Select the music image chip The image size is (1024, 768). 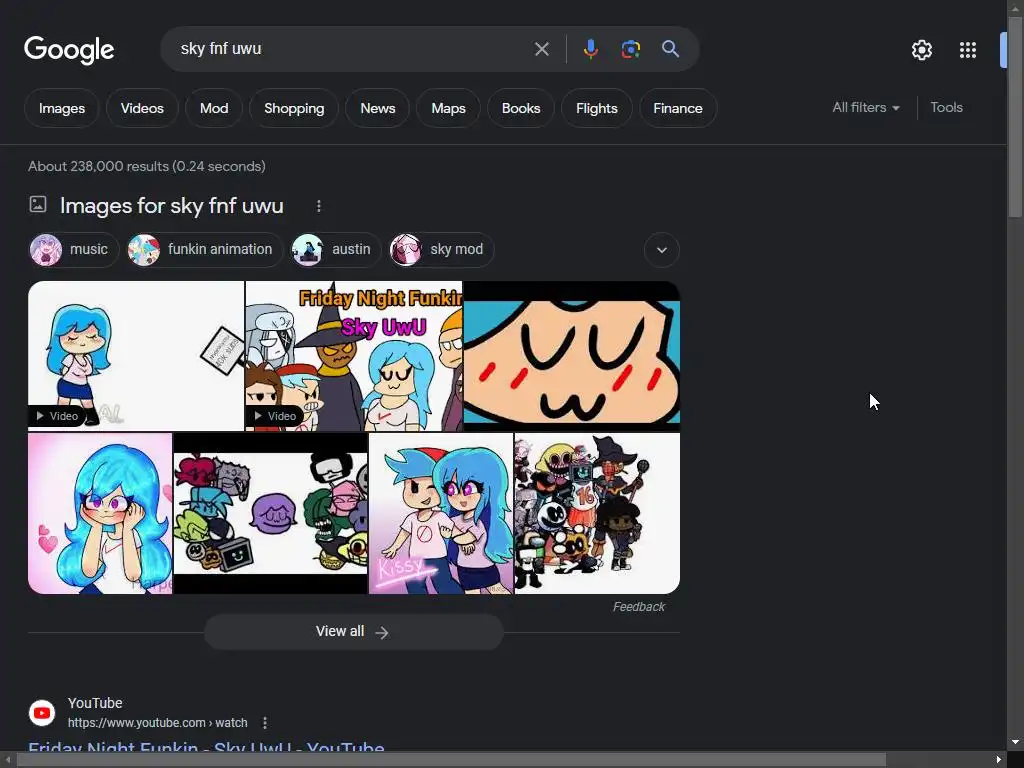[x=74, y=249]
